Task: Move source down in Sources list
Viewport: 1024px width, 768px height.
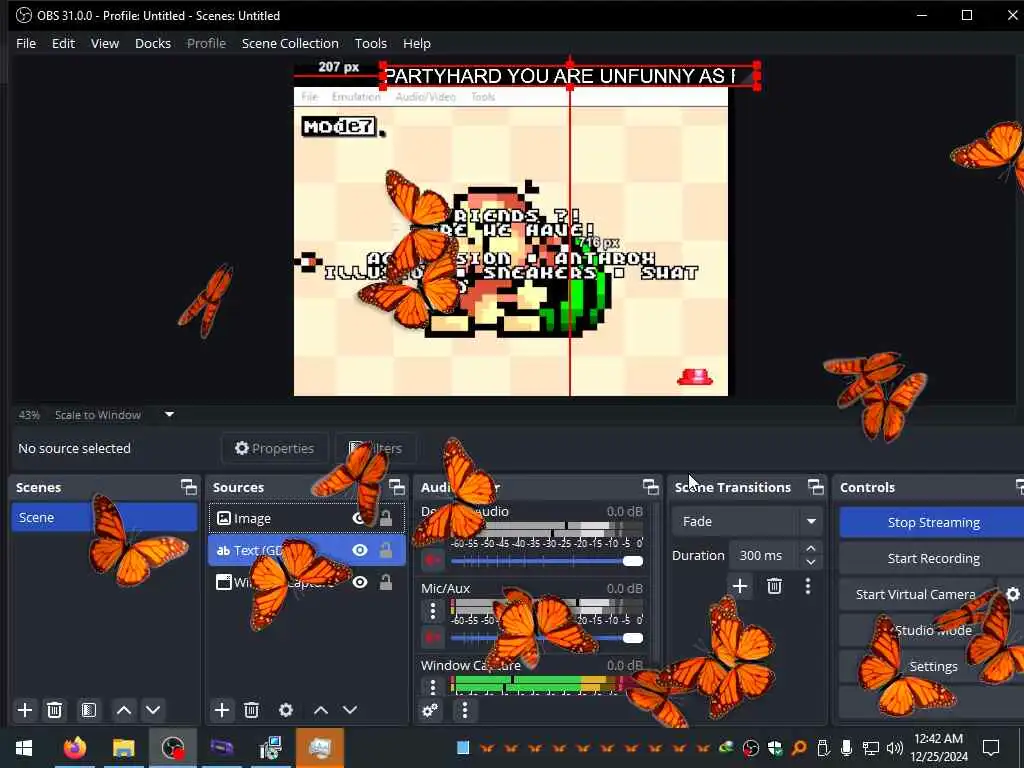Action: pos(350,710)
